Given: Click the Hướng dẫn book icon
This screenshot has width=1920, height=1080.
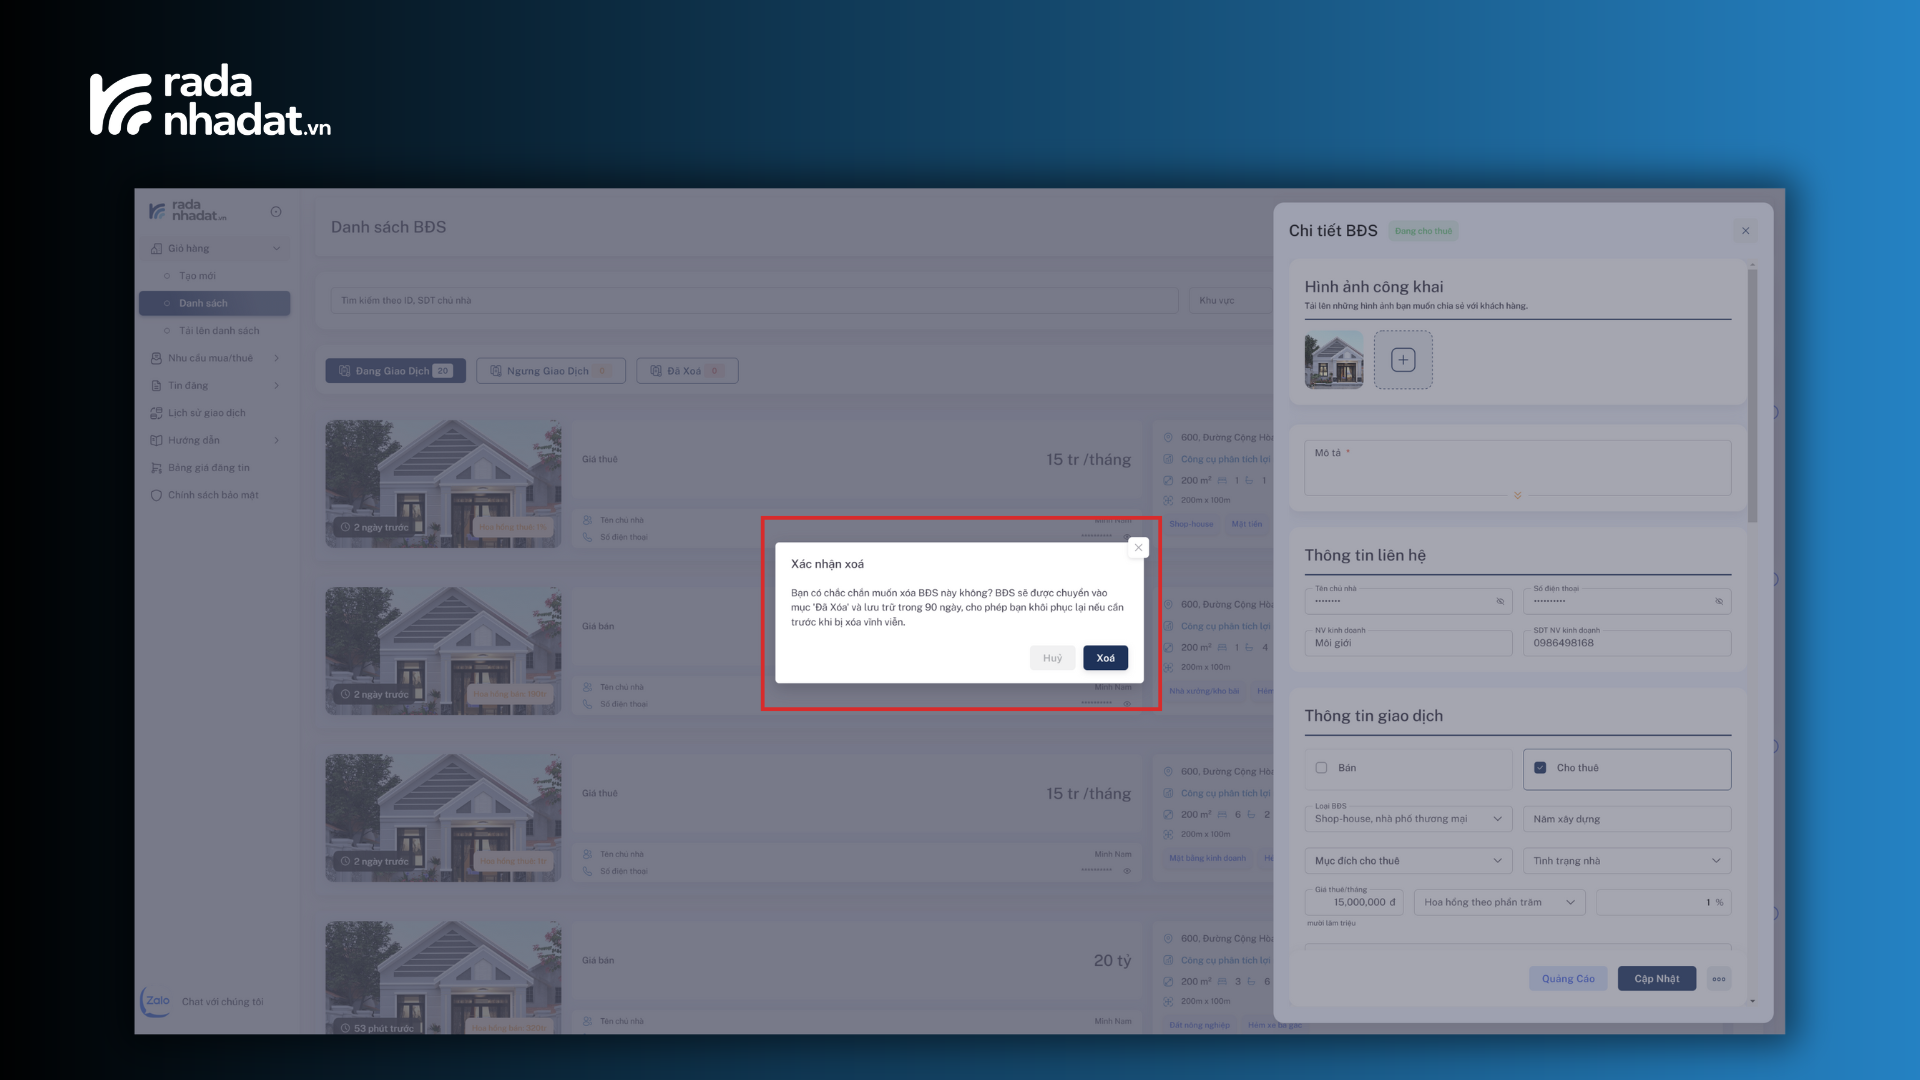Looking at the screenshot, I should (x=156, y=440).
